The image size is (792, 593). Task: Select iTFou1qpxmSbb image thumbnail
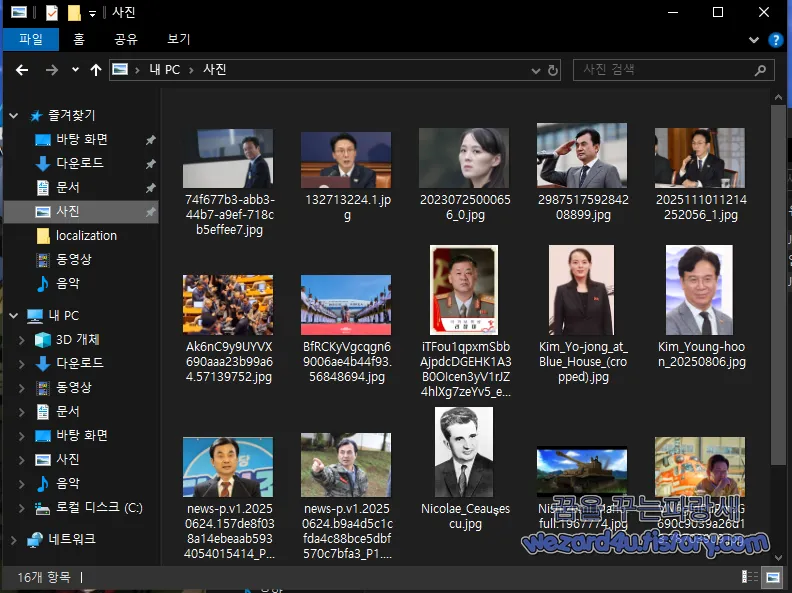click(x=464, y=290)
